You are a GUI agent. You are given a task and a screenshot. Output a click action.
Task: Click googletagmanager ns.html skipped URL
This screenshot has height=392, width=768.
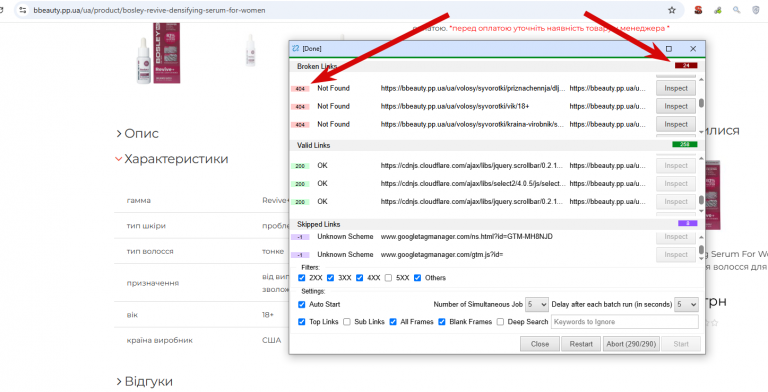[x=466, y=237]
